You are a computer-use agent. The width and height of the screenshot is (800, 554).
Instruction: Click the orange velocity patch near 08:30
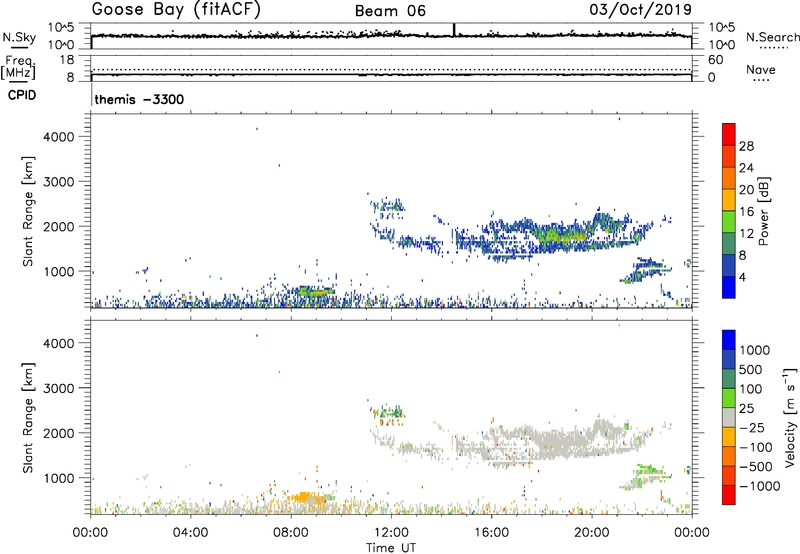pyautogui.click(x=307, y=498)
